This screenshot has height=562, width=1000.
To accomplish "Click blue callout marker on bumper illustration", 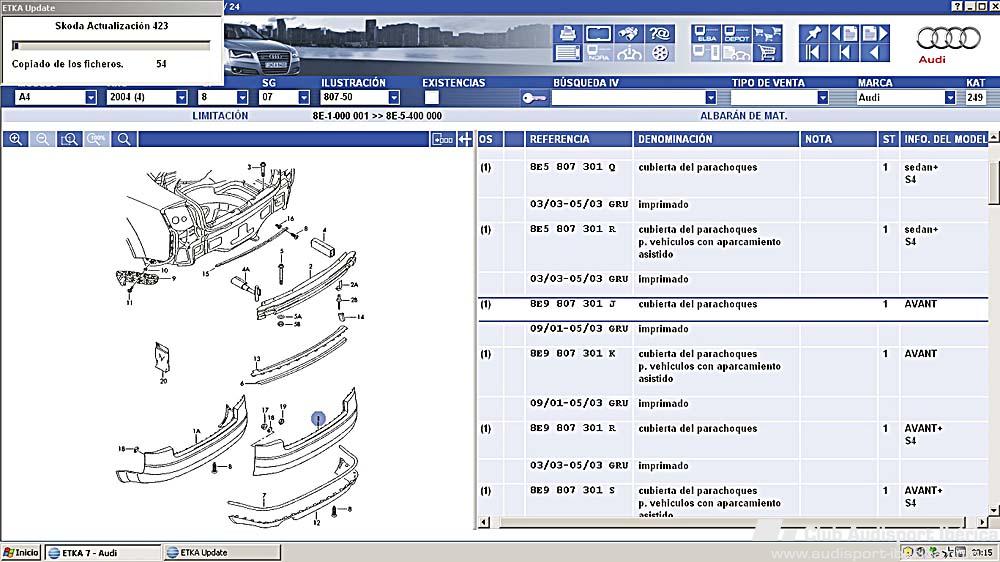I will tap(318, 418).
